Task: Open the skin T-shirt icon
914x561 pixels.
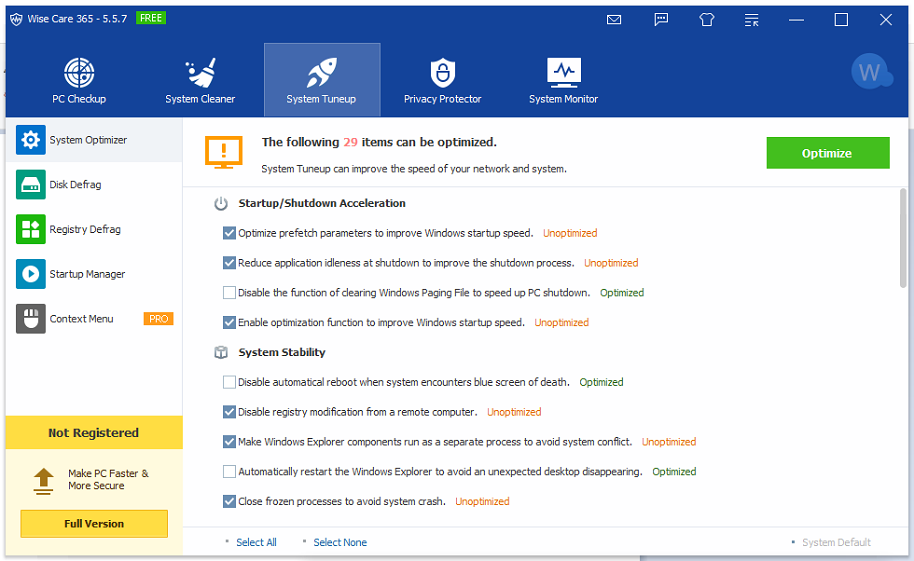Action: point(706,20)
